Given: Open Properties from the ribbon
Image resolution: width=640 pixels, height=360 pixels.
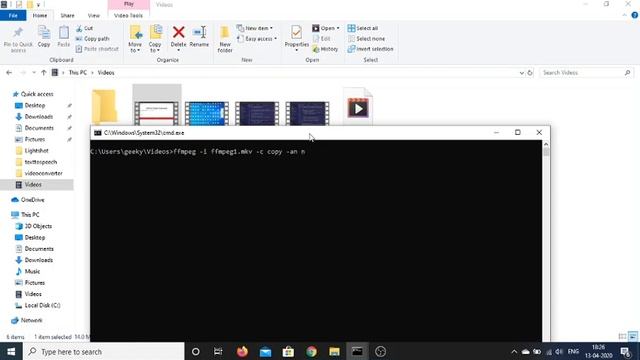Looking at the screenshot, I should coord(297,38).
